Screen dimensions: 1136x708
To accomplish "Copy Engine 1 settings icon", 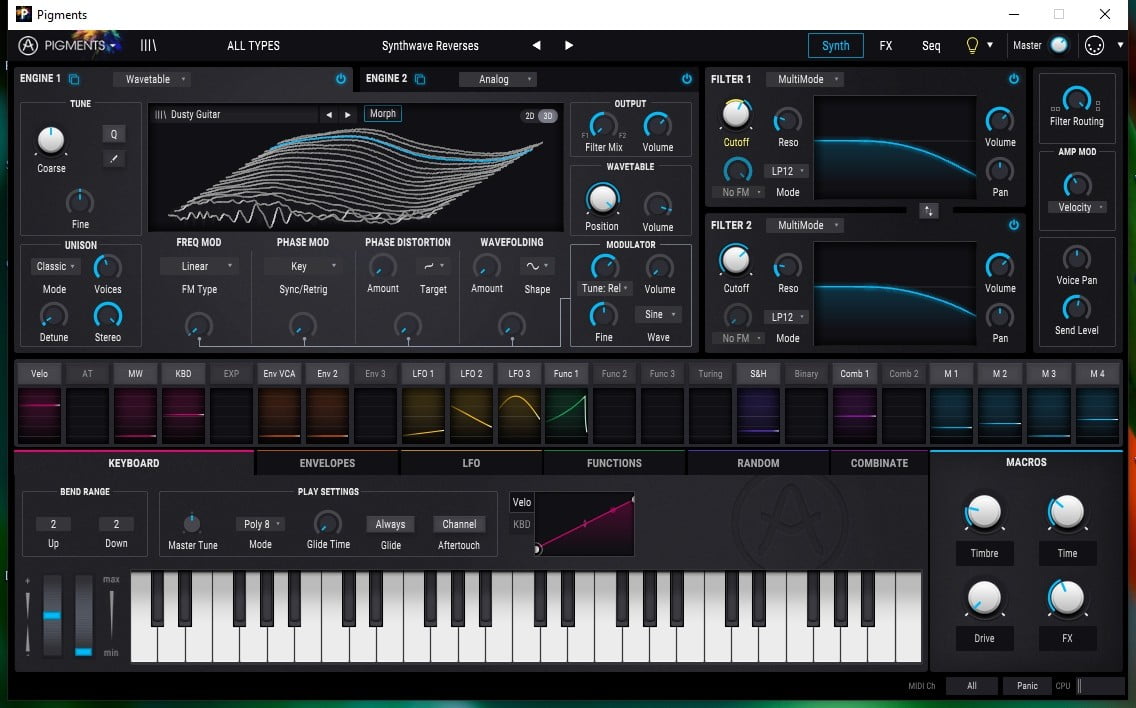I will pyautogui.click(x=74, y=79).
